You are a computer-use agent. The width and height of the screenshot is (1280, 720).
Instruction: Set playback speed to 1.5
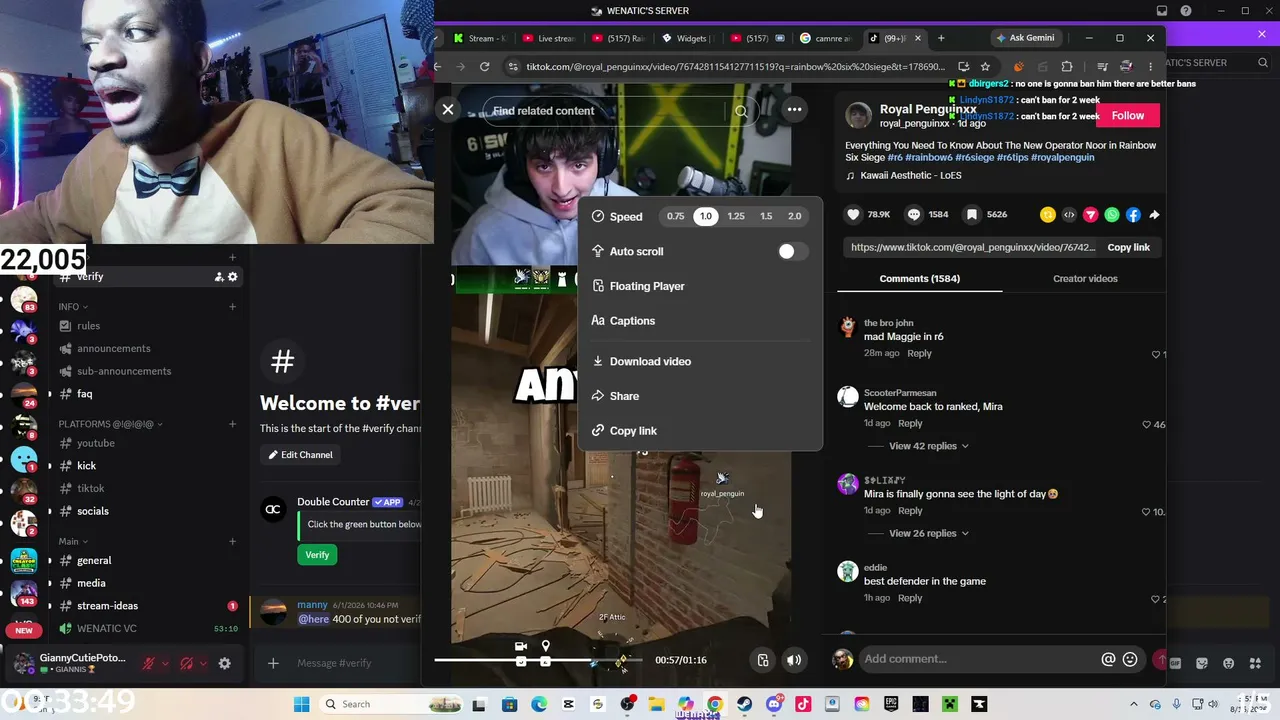click(766, 216)
